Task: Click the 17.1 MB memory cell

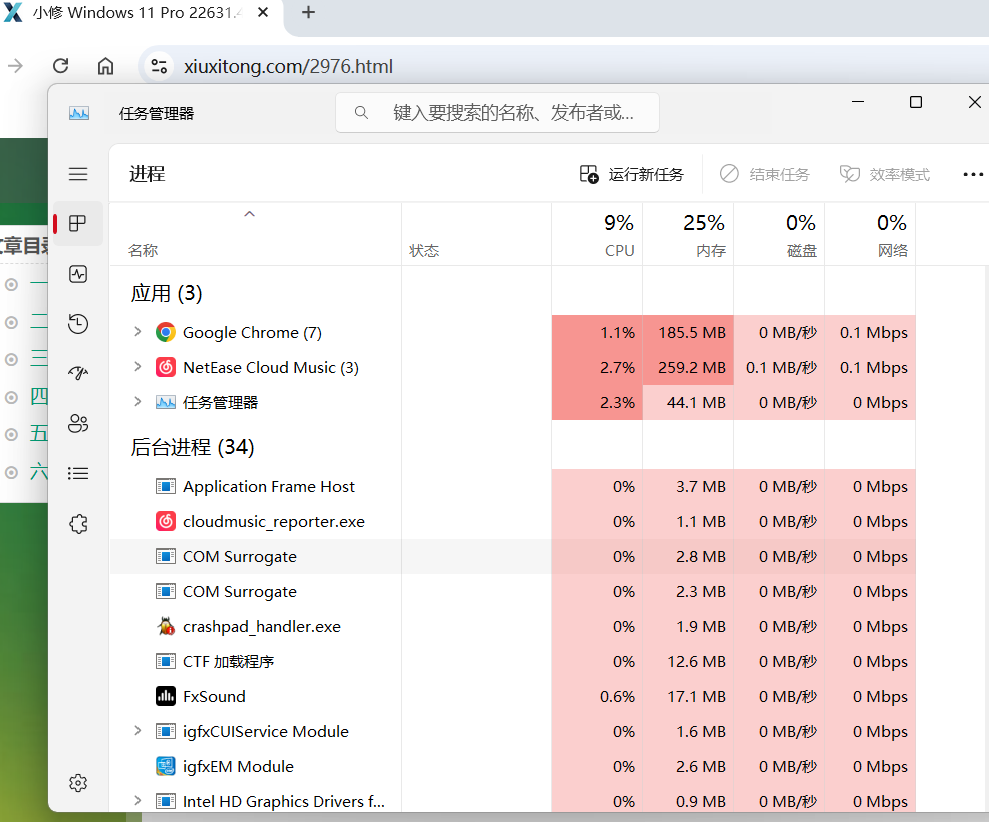Action: 688,696
